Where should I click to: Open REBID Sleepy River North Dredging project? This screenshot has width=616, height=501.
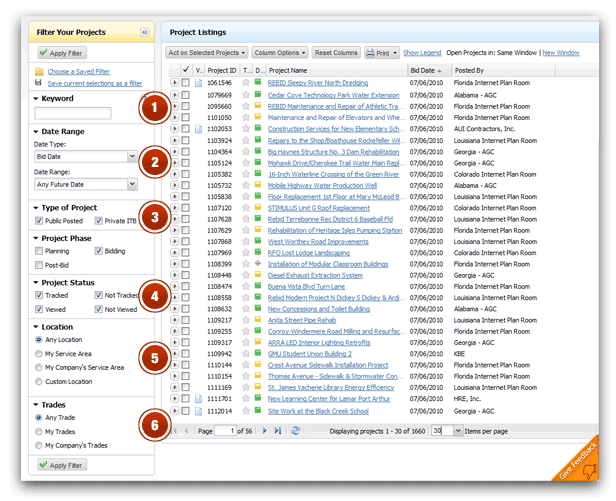click(318, 83)
